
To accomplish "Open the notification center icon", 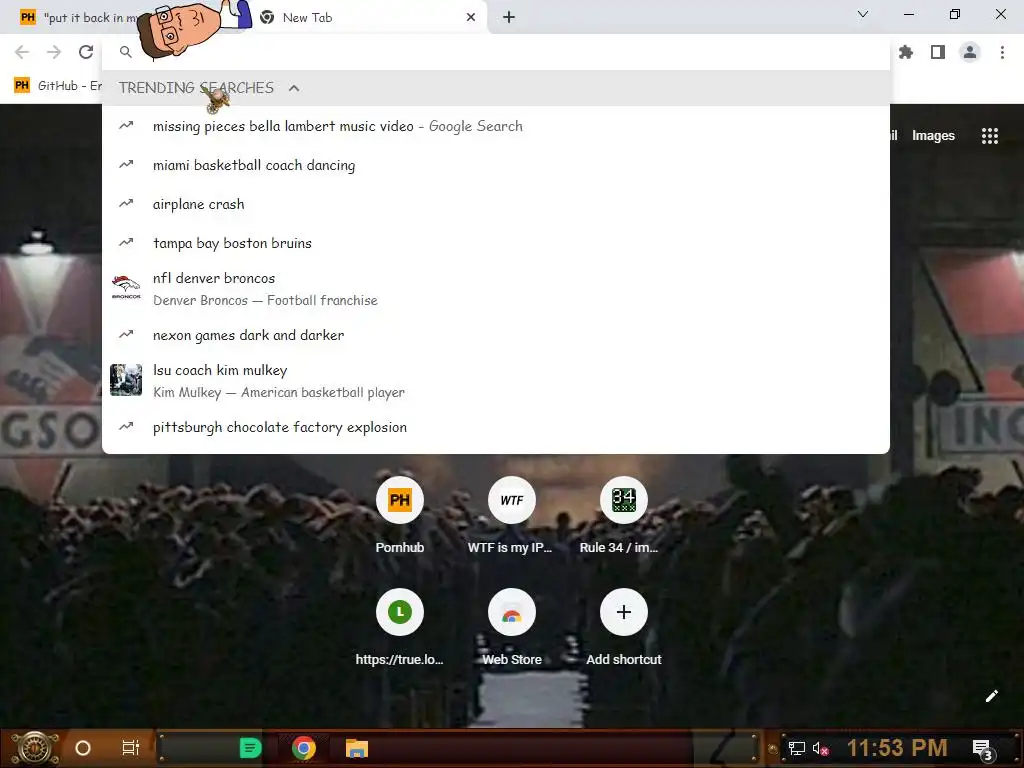I will (x=982, y=750).
